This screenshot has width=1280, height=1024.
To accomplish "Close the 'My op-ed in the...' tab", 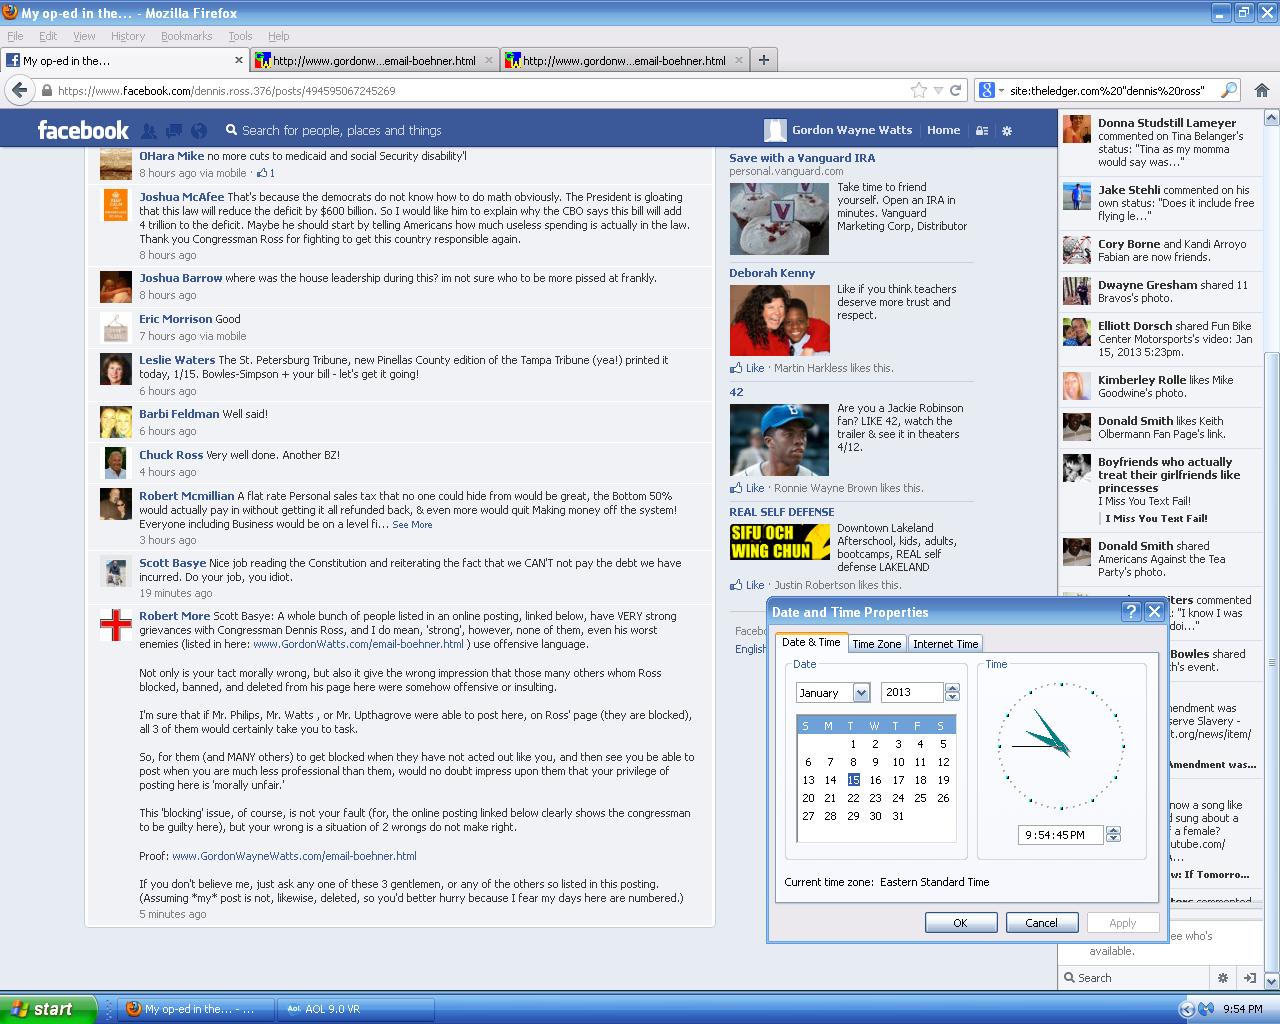I will pos(239,60).
